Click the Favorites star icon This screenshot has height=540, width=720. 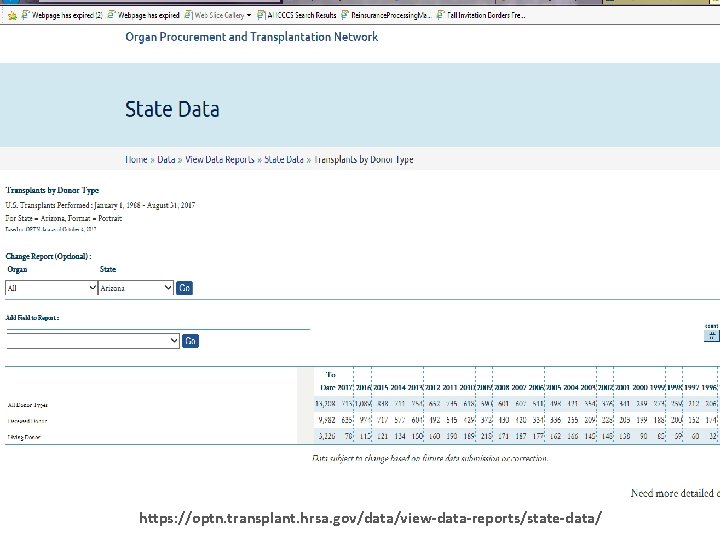click(12, 16)
